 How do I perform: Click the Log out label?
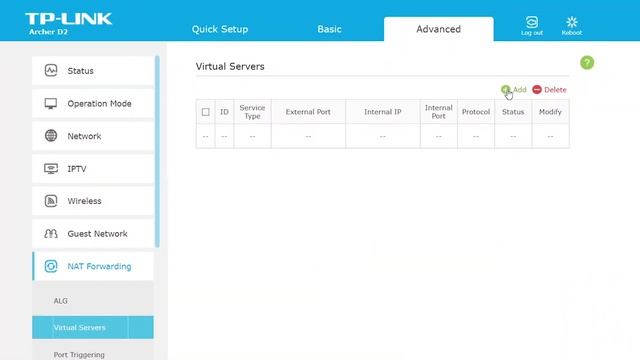532,33
